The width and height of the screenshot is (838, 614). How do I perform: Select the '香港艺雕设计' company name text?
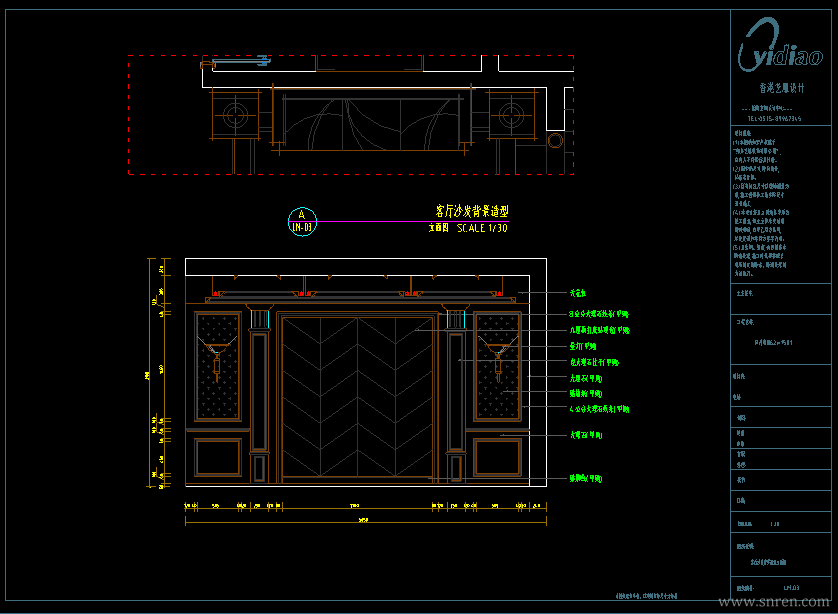782,88
